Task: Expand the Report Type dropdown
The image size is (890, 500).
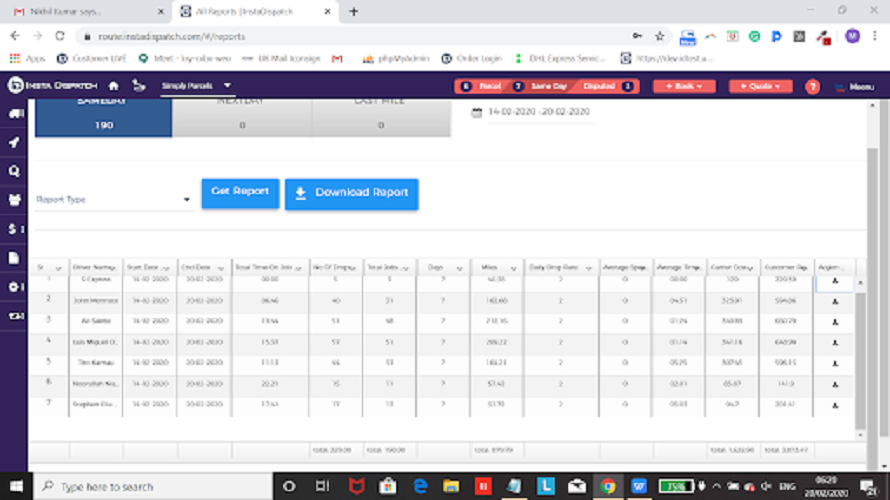Action: [114, 200]
